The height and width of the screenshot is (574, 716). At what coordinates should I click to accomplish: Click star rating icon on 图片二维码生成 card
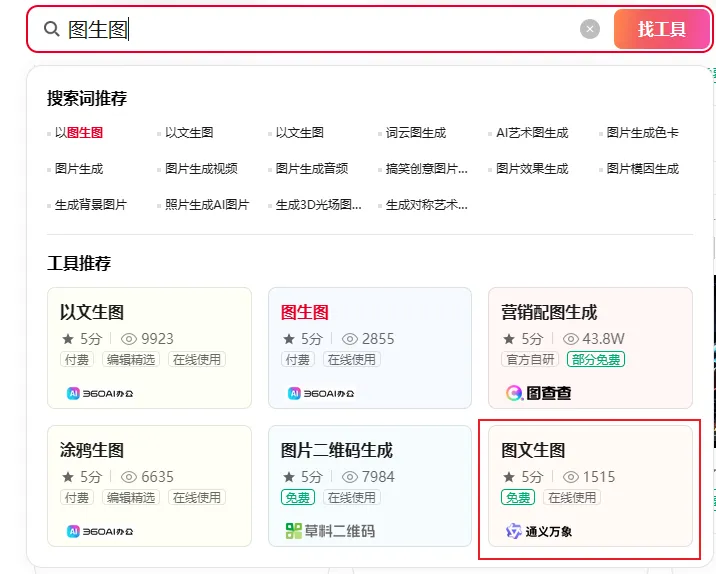(x=289, y=477)
